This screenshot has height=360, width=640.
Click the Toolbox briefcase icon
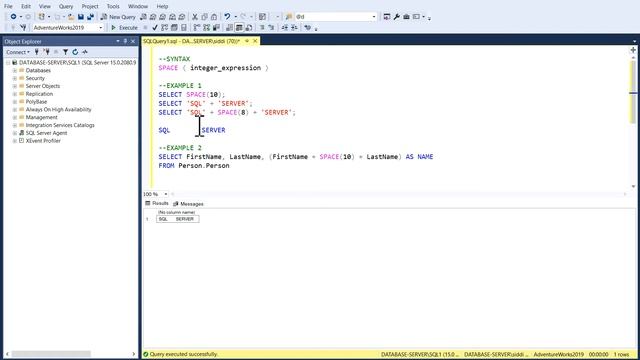(406, 17)
